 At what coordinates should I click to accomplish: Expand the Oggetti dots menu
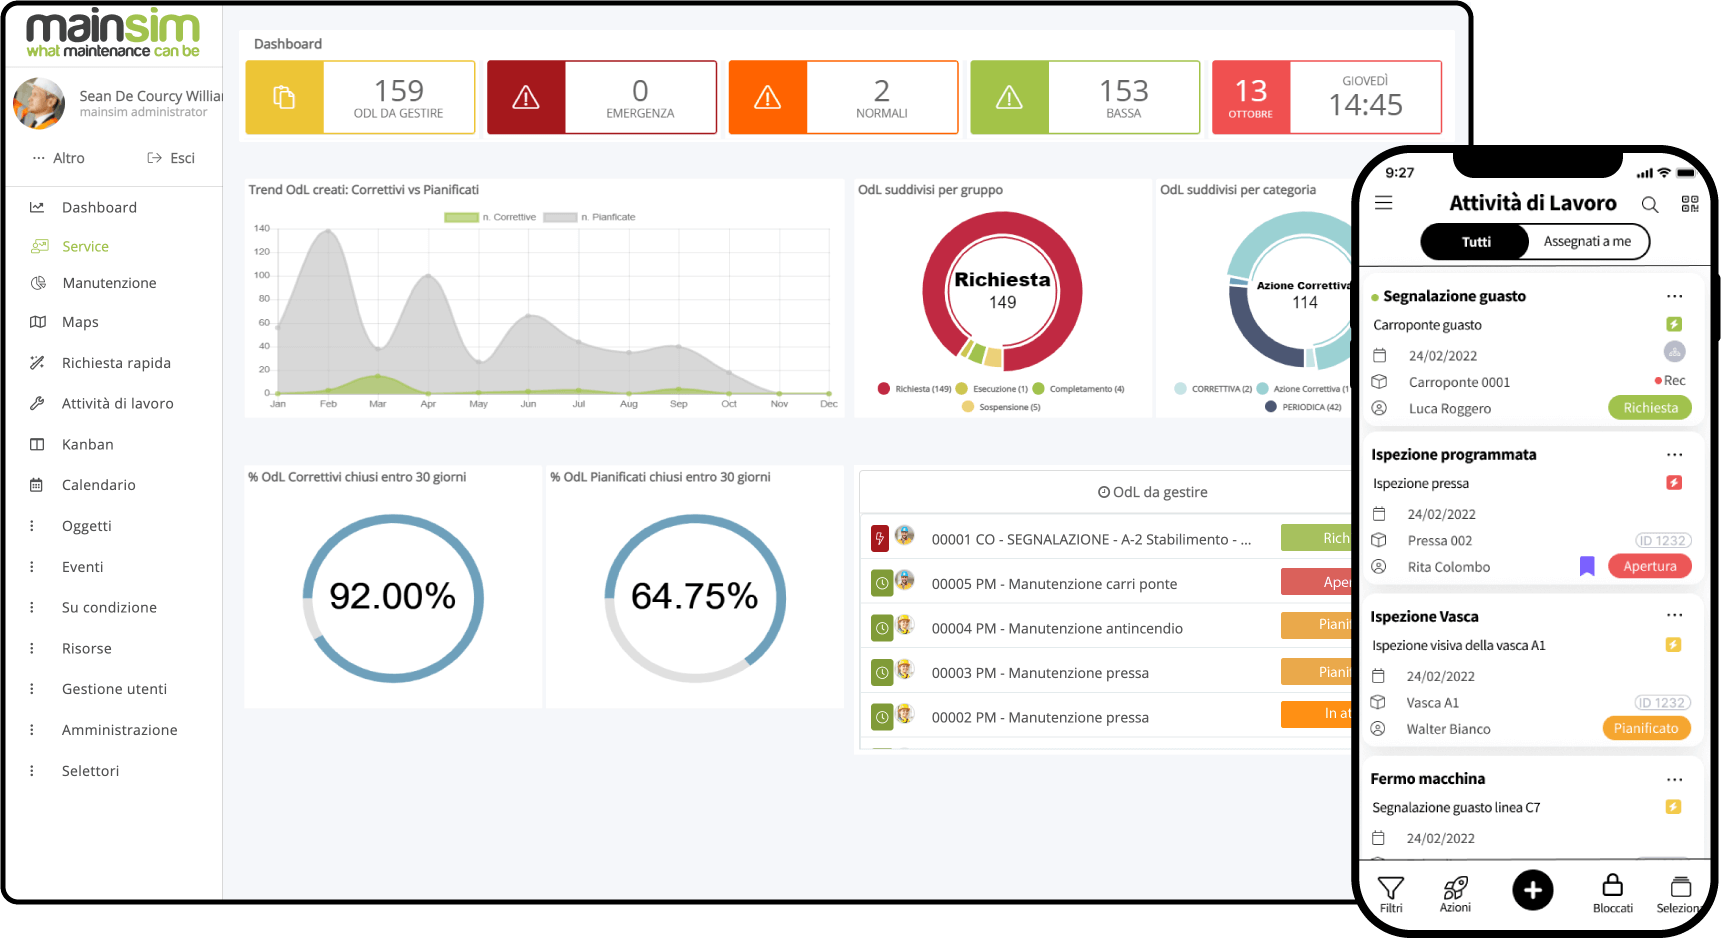click(32, 526)
